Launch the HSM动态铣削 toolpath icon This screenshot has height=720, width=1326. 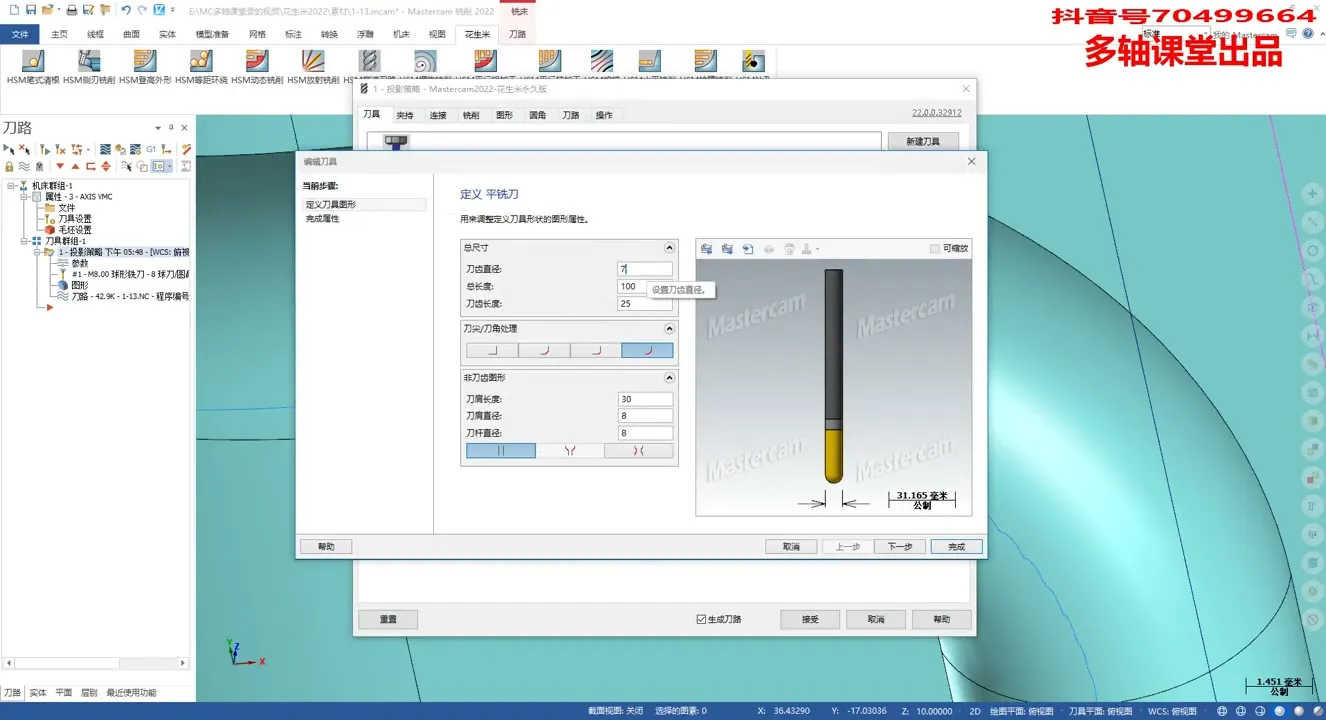point(257,62)
